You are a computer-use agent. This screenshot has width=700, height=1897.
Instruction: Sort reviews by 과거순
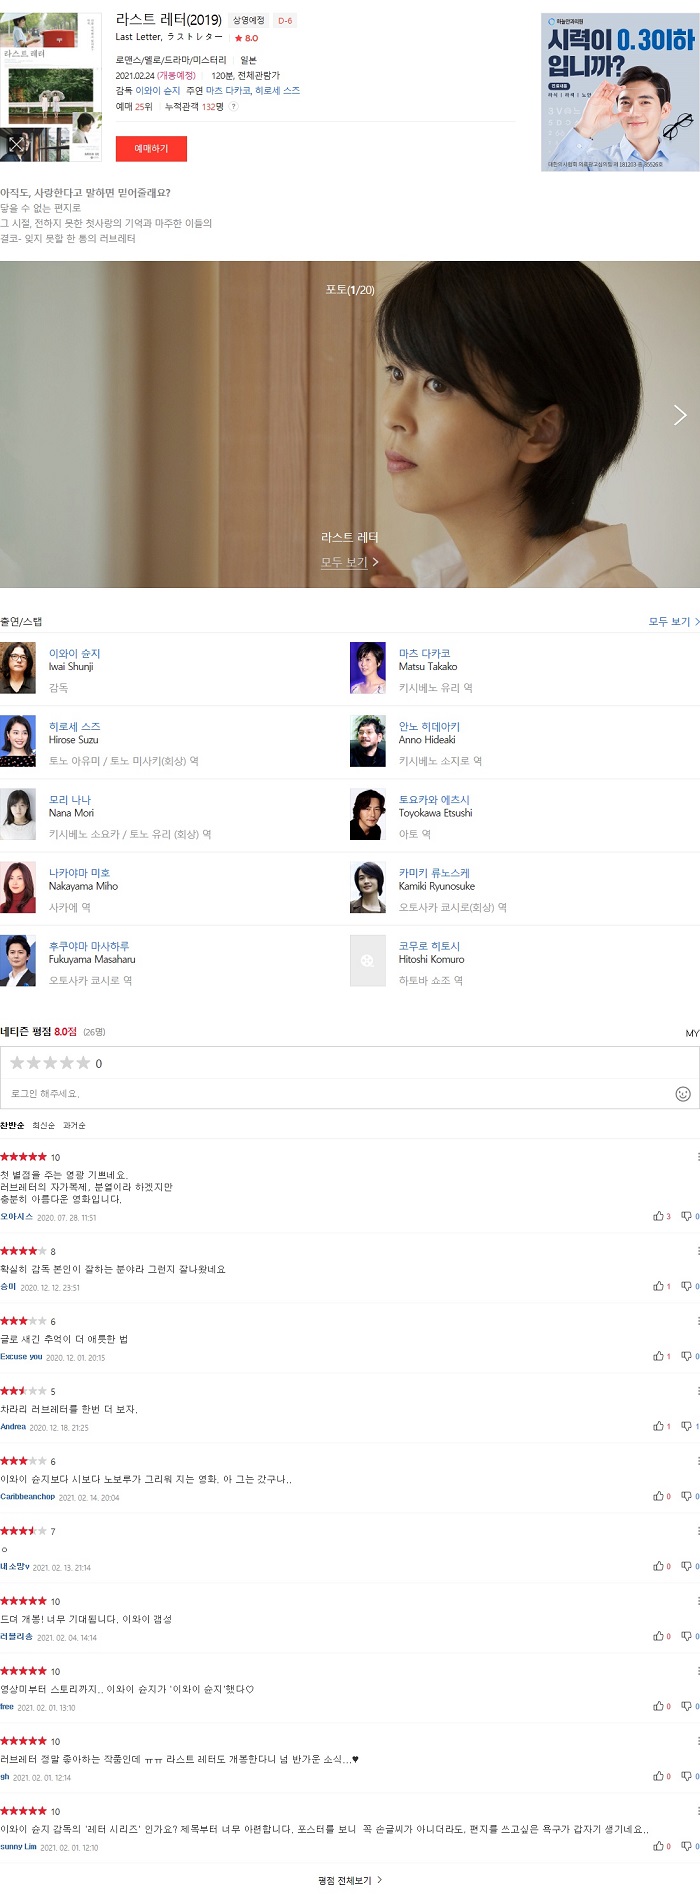74,1126
